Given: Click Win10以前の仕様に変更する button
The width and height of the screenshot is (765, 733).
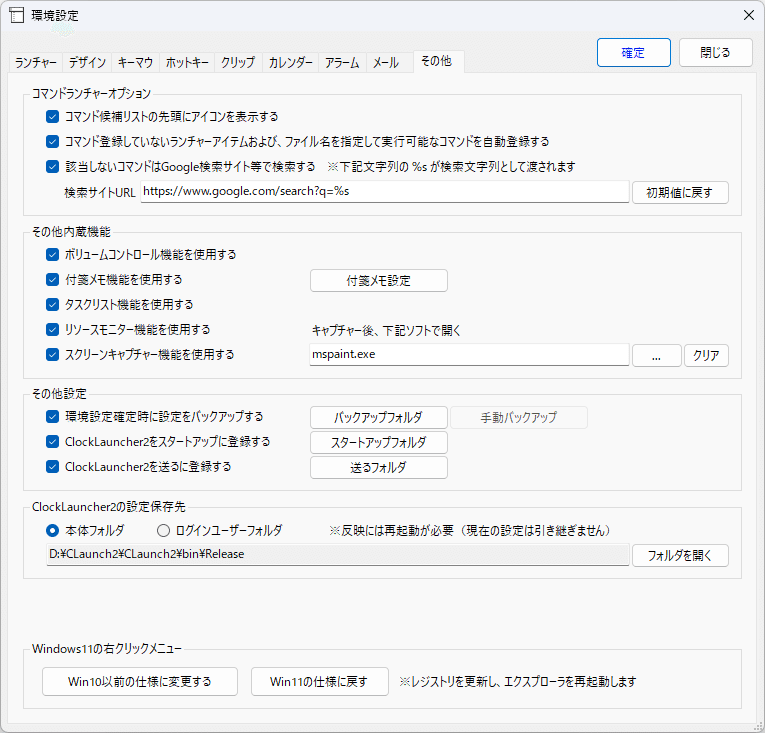Looking at the screenshot, I should [140, 681].
